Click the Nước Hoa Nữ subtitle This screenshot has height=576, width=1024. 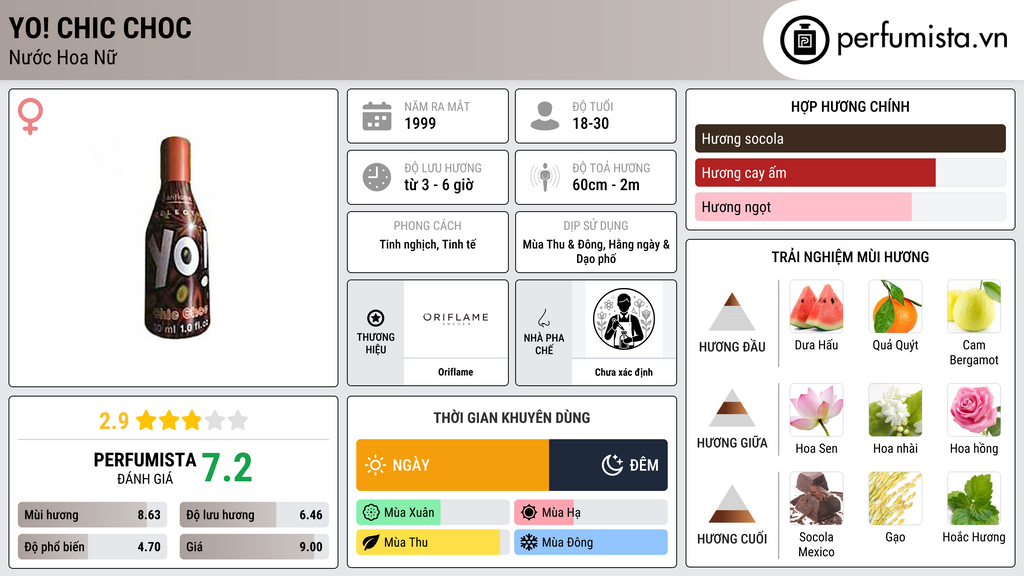click(x=63, y=57)
